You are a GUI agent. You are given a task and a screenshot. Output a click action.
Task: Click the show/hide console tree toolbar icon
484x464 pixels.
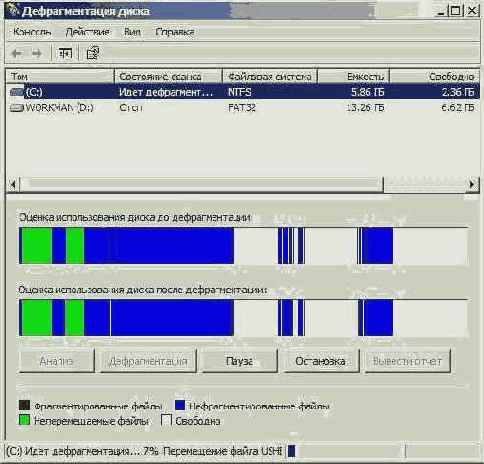pos(65,53)
